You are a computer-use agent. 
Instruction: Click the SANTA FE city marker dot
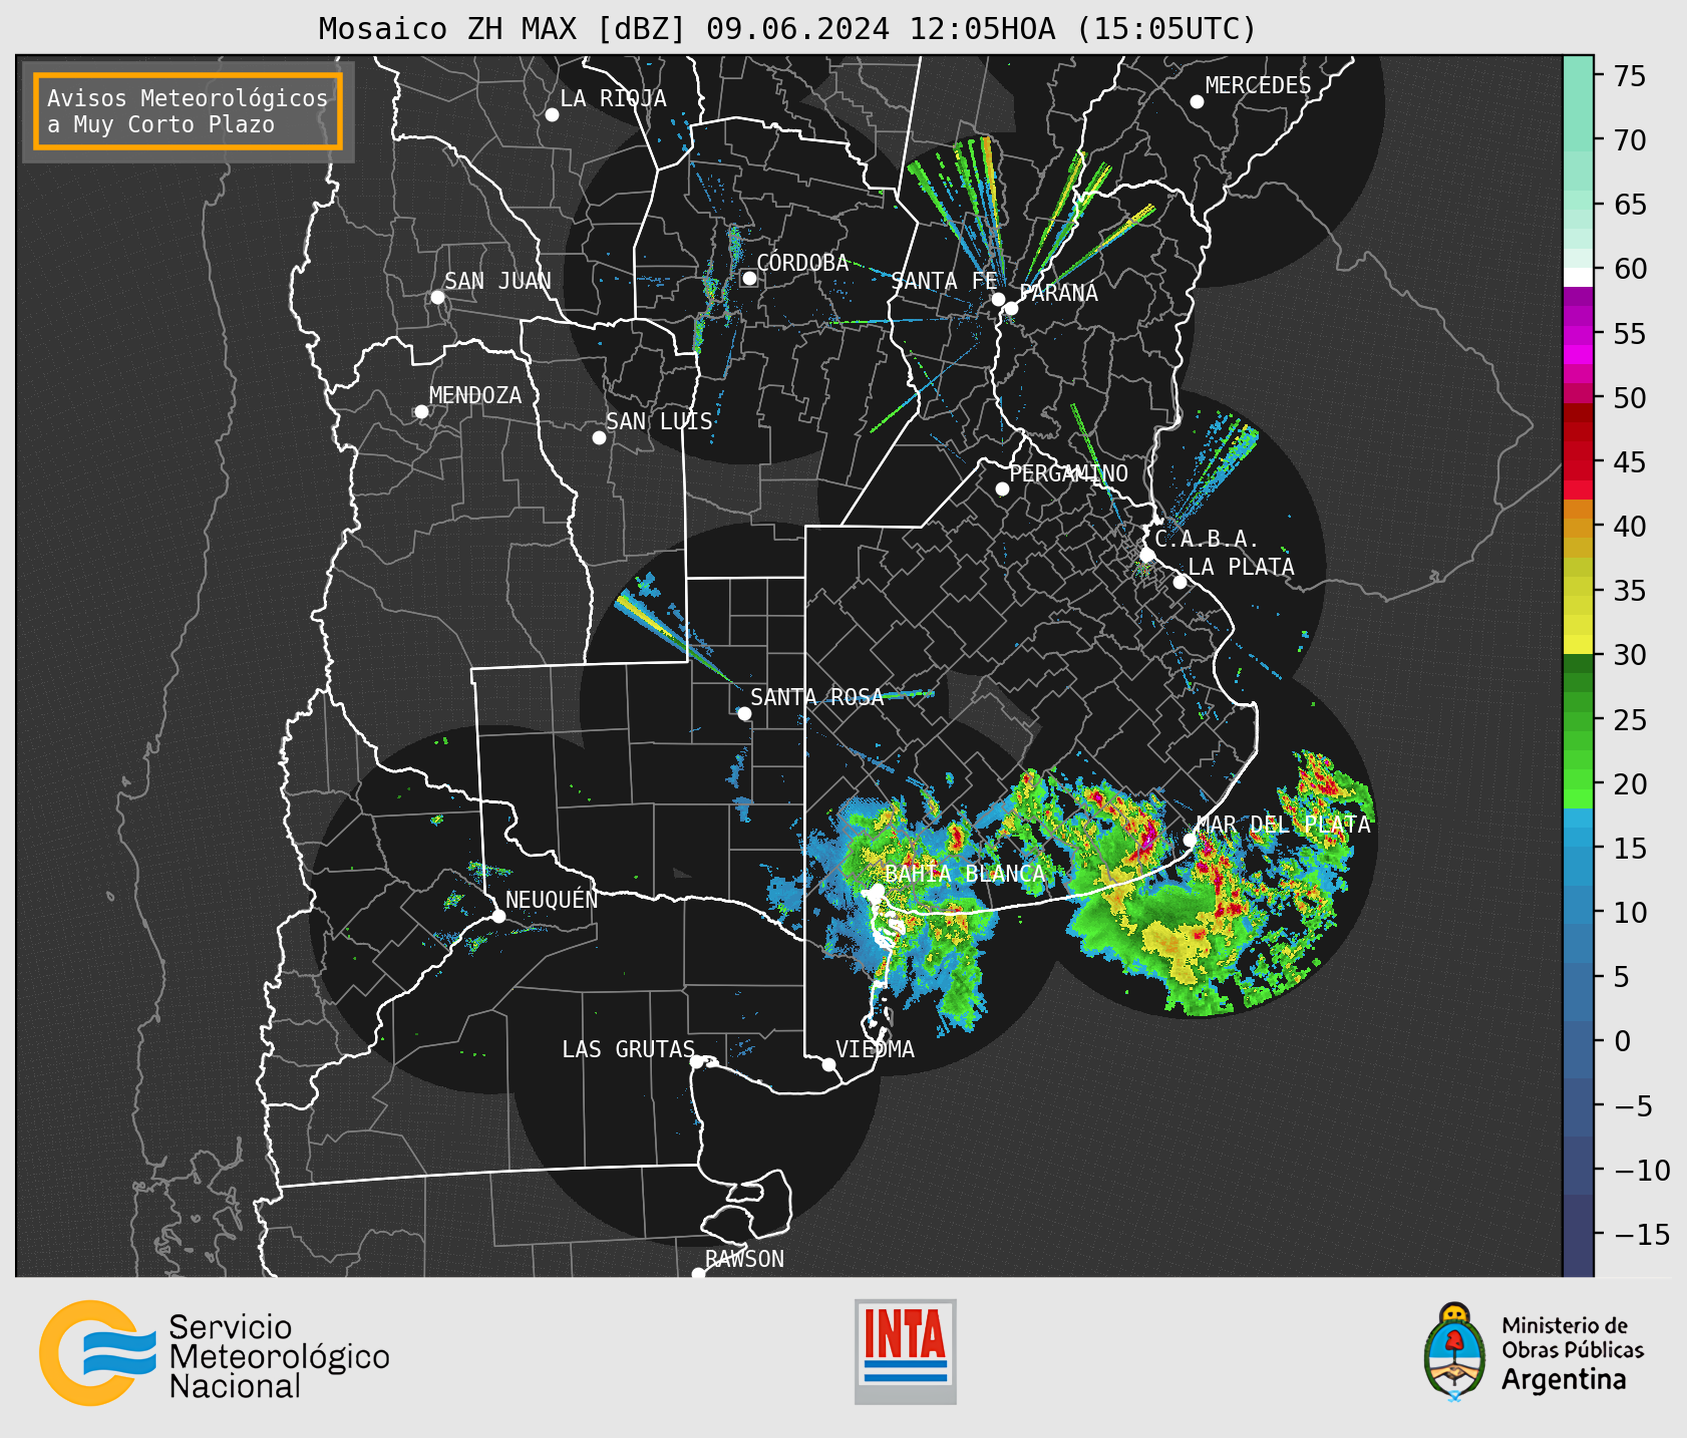[x=998, y=299]
